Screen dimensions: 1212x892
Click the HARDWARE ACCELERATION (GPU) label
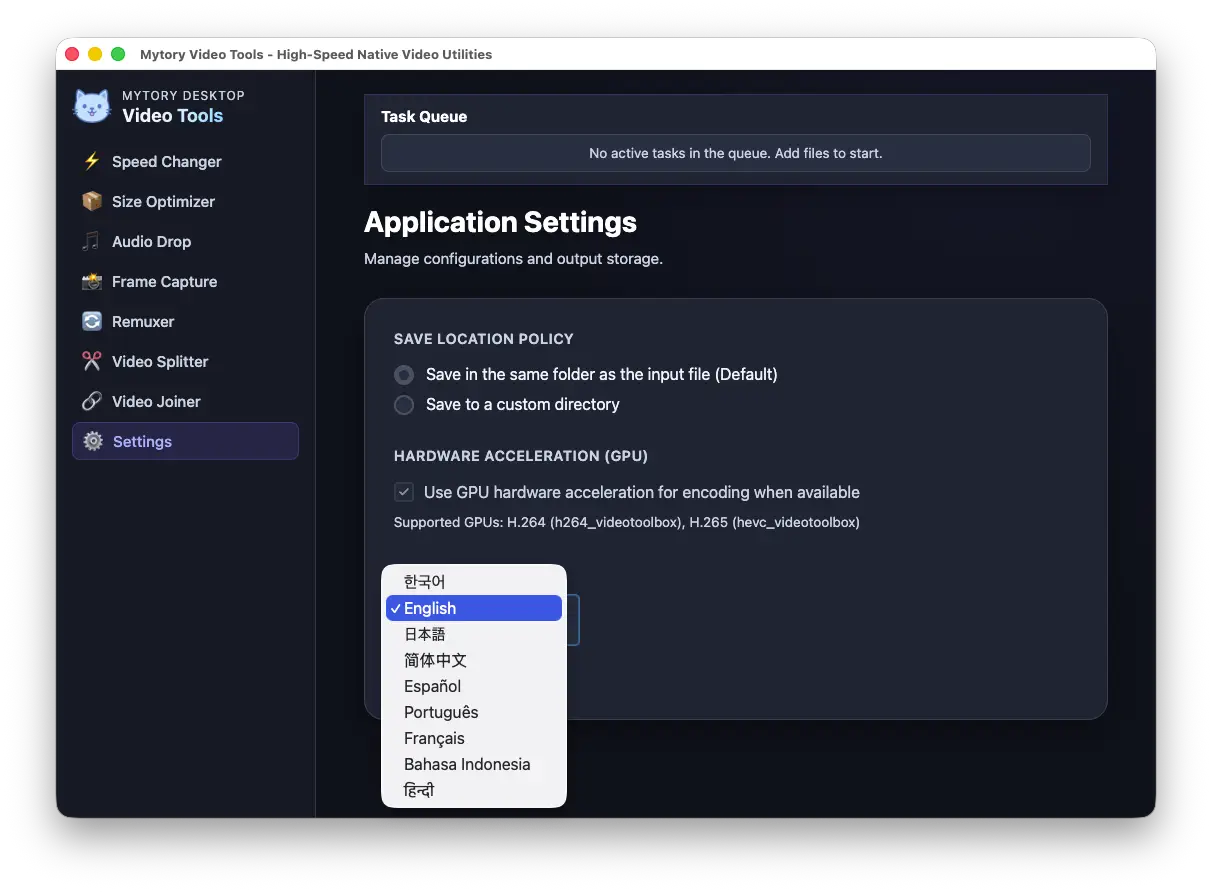[x=521, y=456]
